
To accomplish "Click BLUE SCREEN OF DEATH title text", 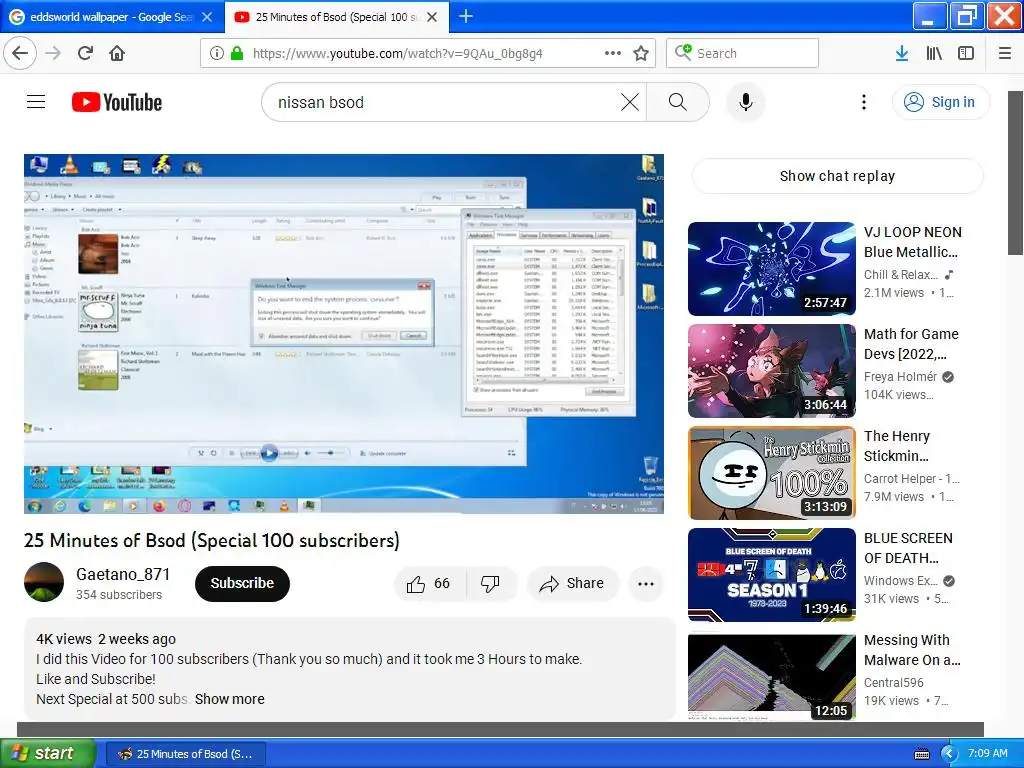I will click(x=908, y=548).
